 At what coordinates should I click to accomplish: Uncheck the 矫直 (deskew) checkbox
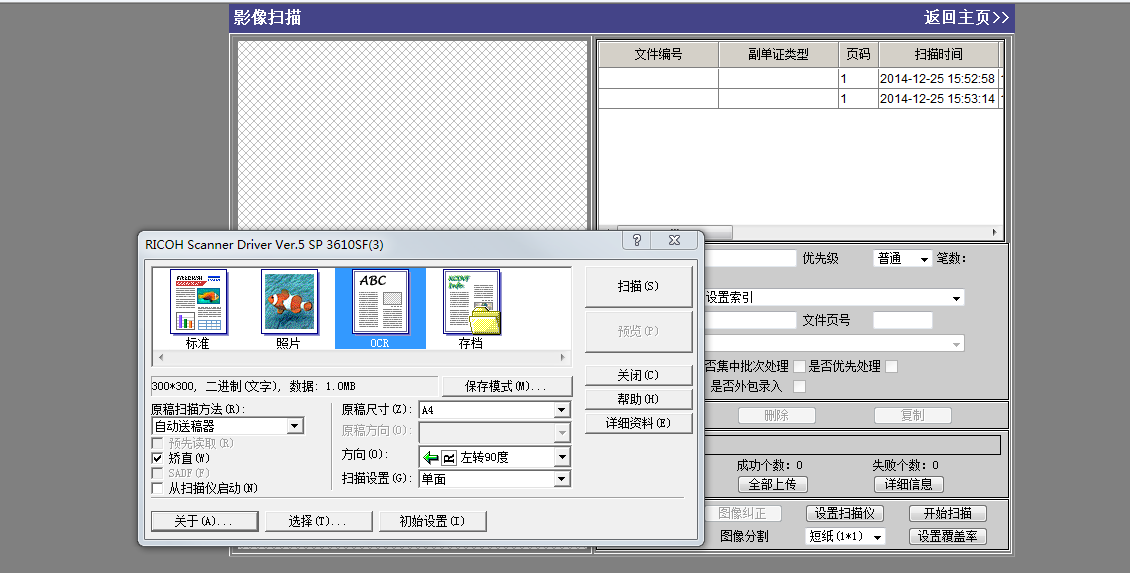[x=157, y=458]
